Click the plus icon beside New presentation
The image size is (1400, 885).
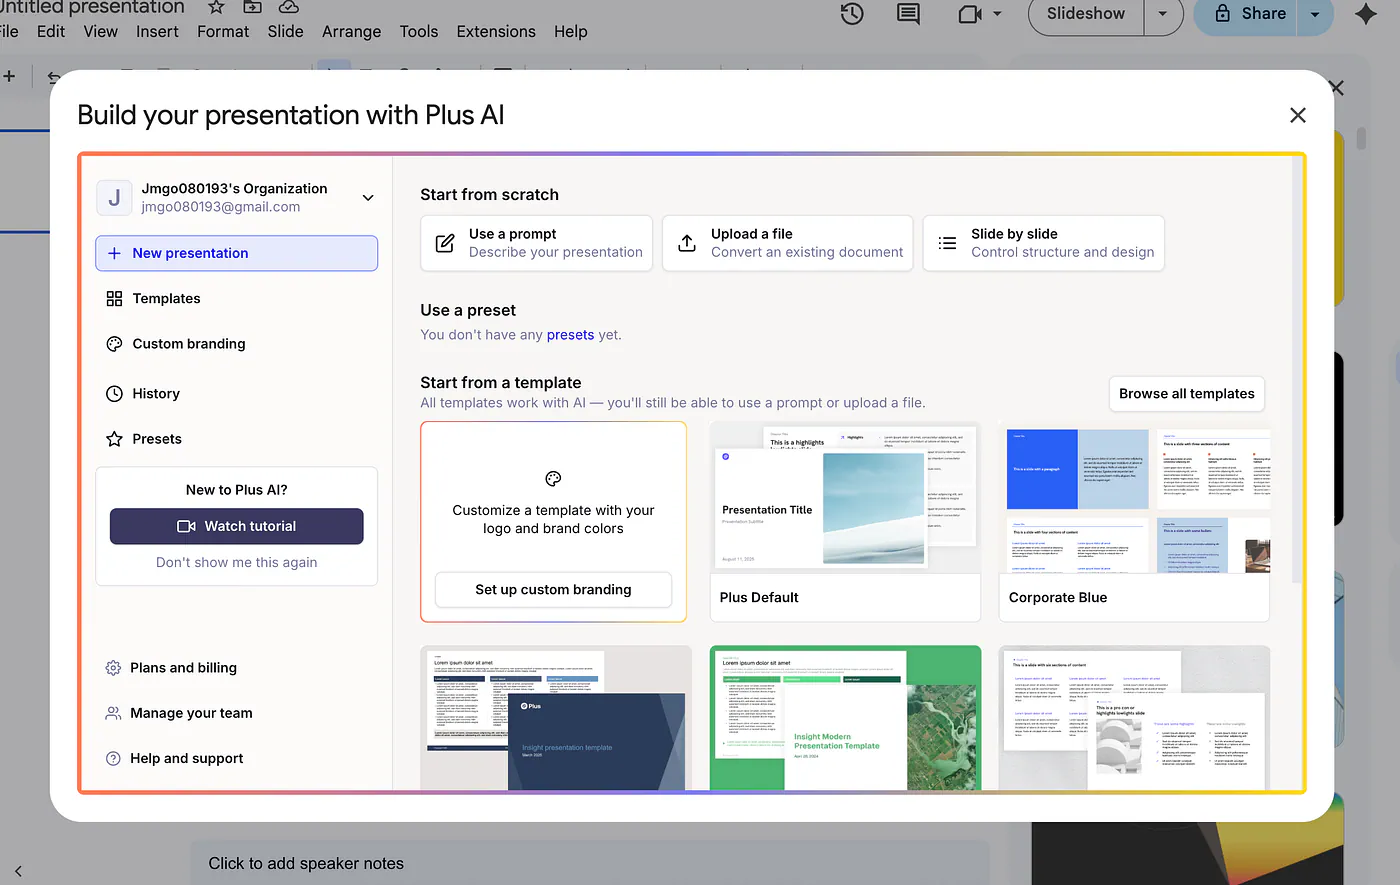pos(114,253)
